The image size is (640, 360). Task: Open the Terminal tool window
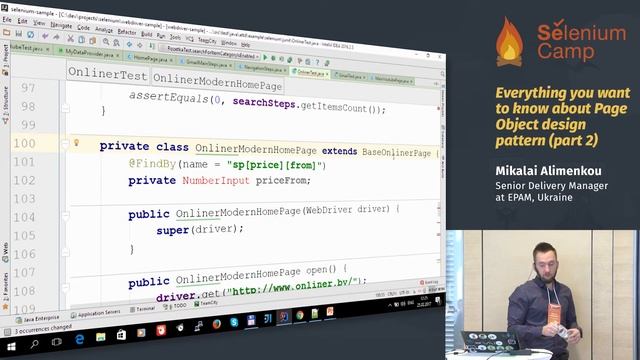tap(142, 309)
